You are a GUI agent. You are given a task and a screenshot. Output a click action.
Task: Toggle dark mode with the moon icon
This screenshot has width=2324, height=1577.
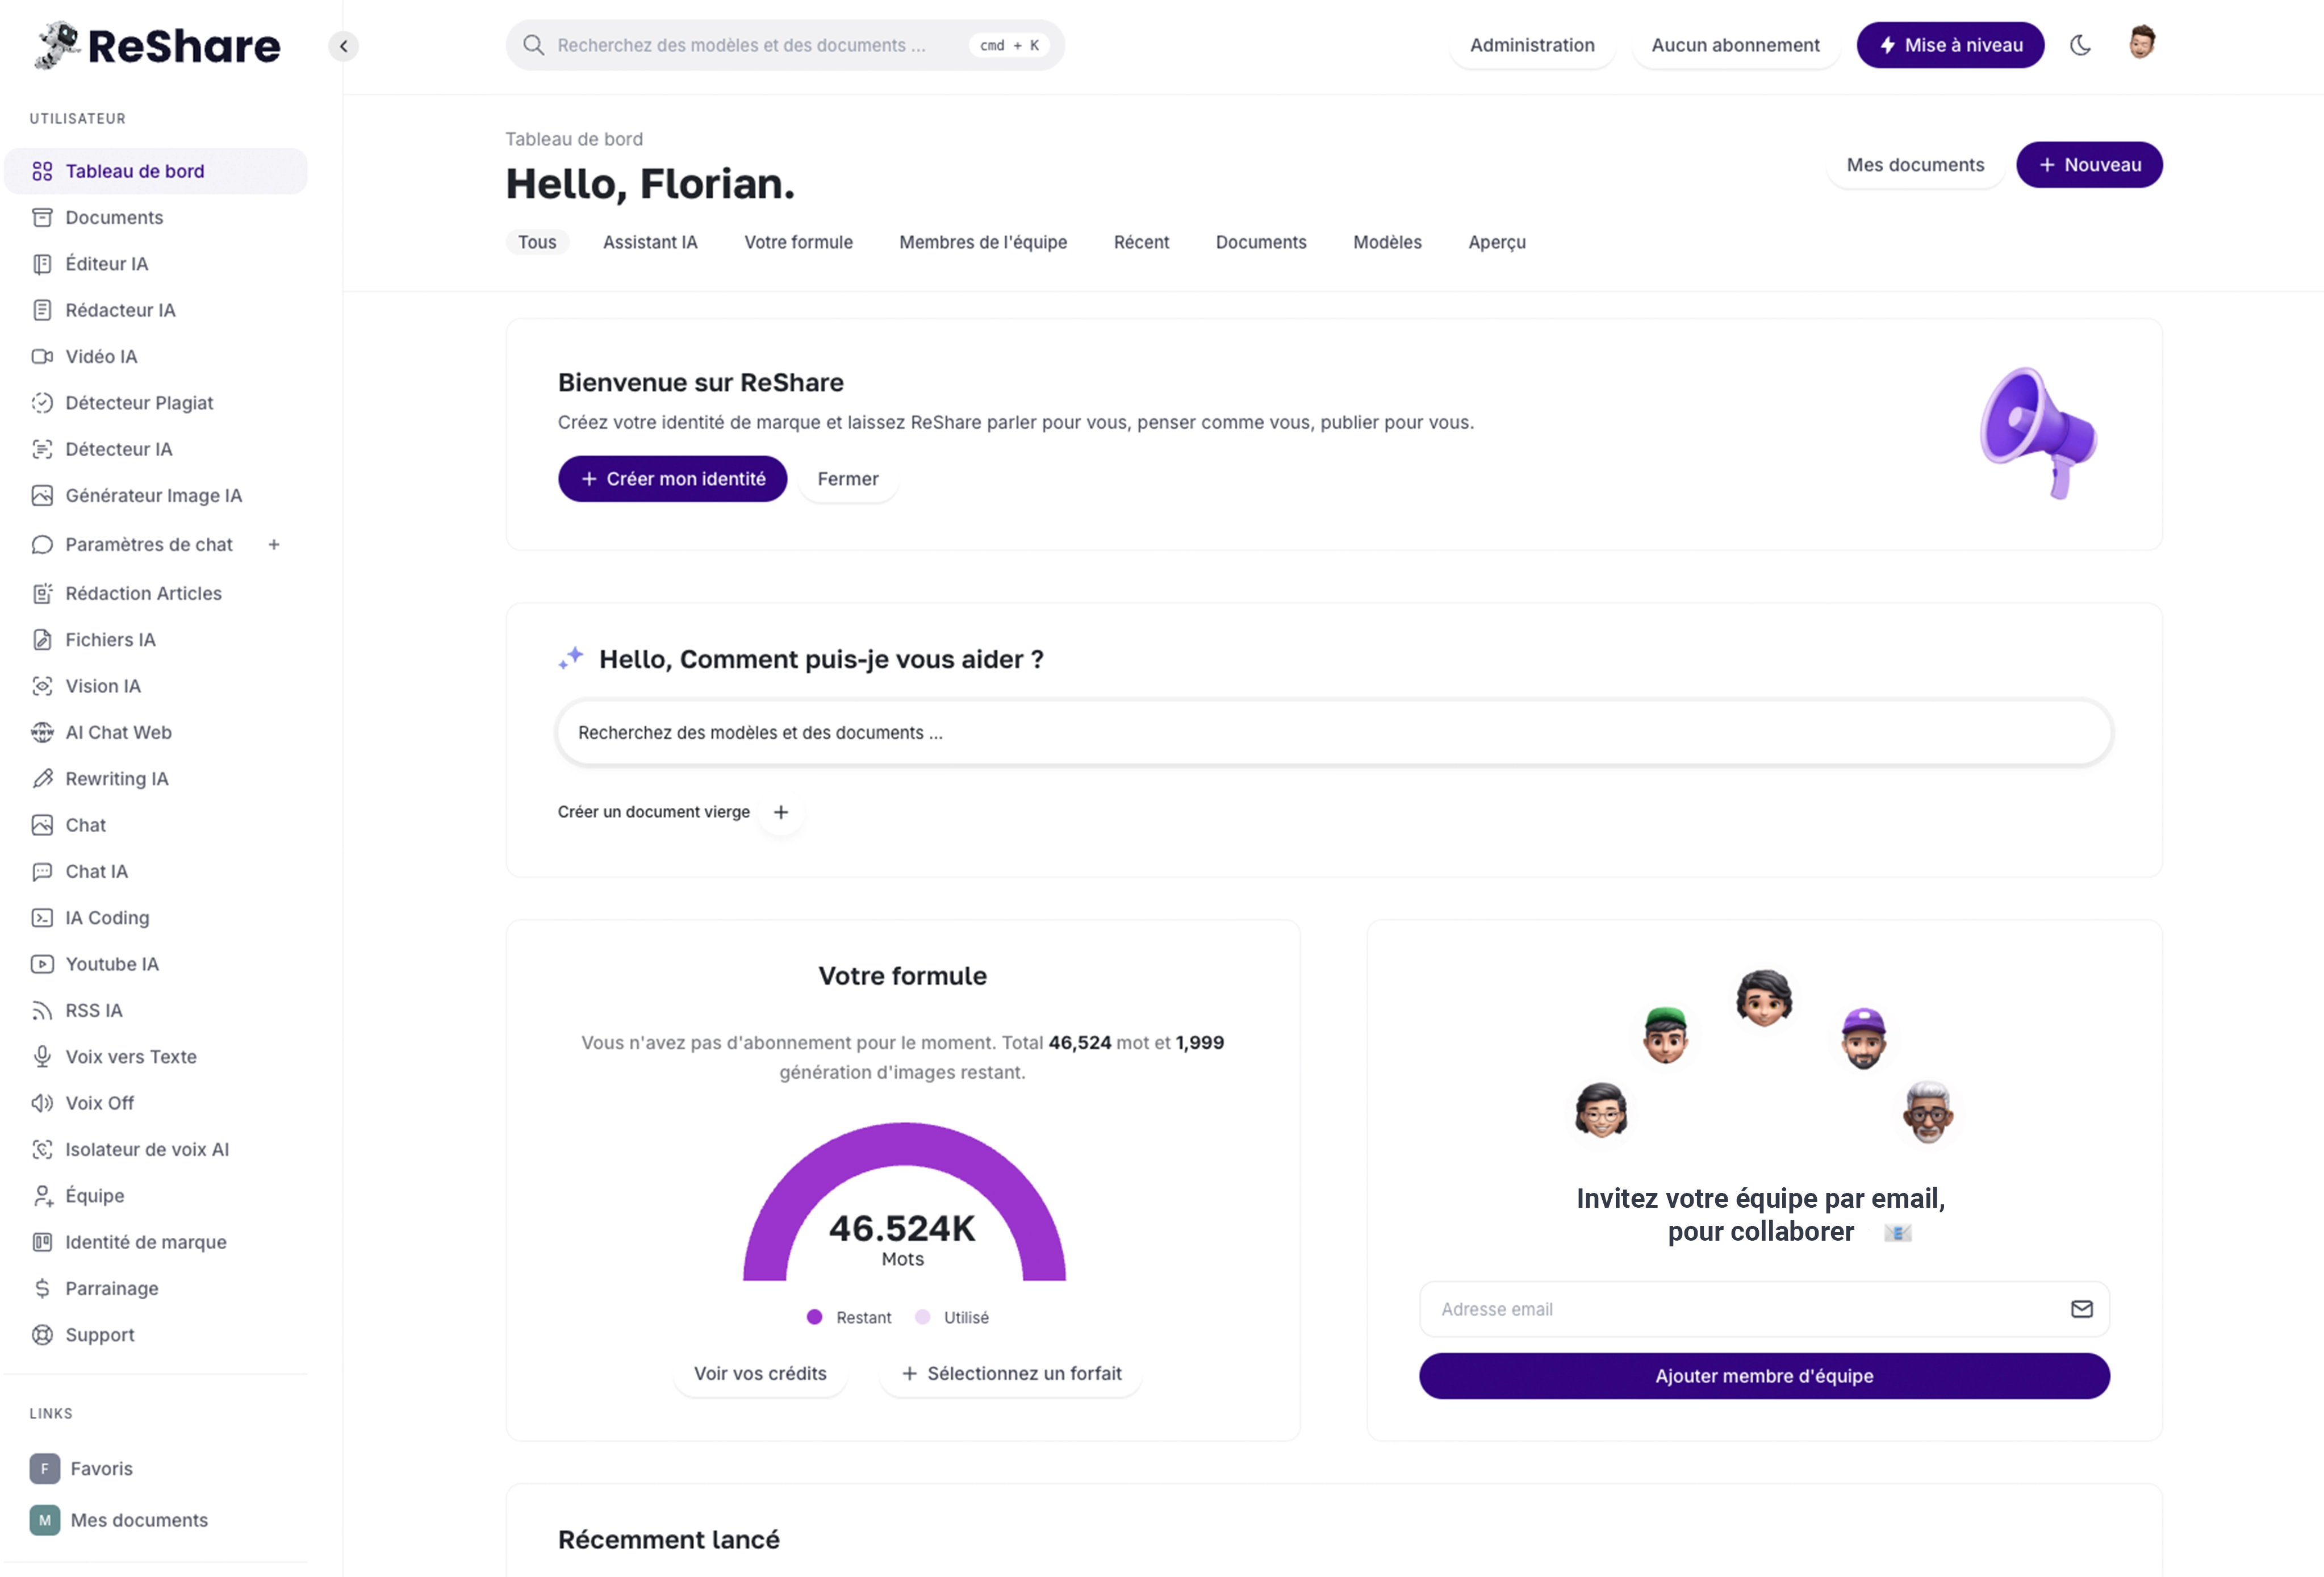click(x=2080, y=45)
